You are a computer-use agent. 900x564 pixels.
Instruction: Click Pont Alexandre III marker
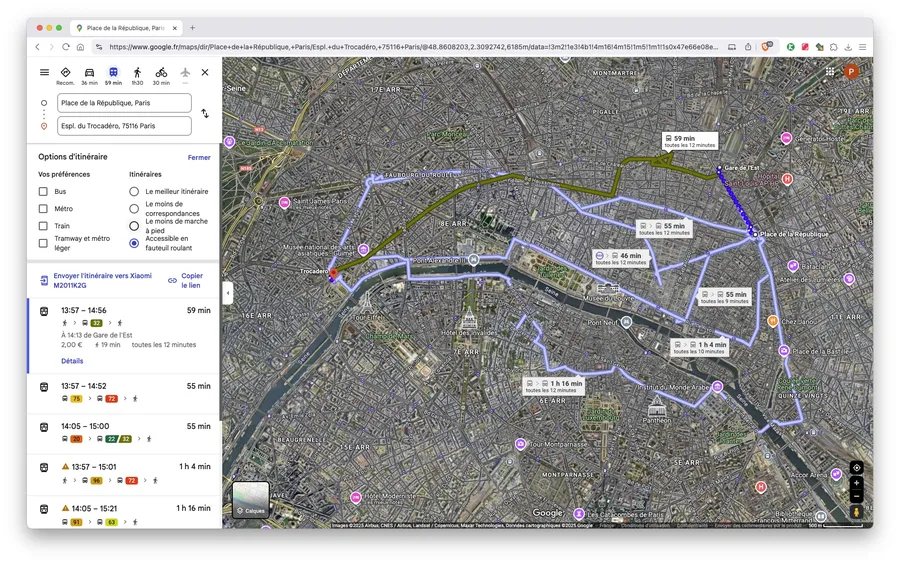pyautogui.click(x=474, y=259)
